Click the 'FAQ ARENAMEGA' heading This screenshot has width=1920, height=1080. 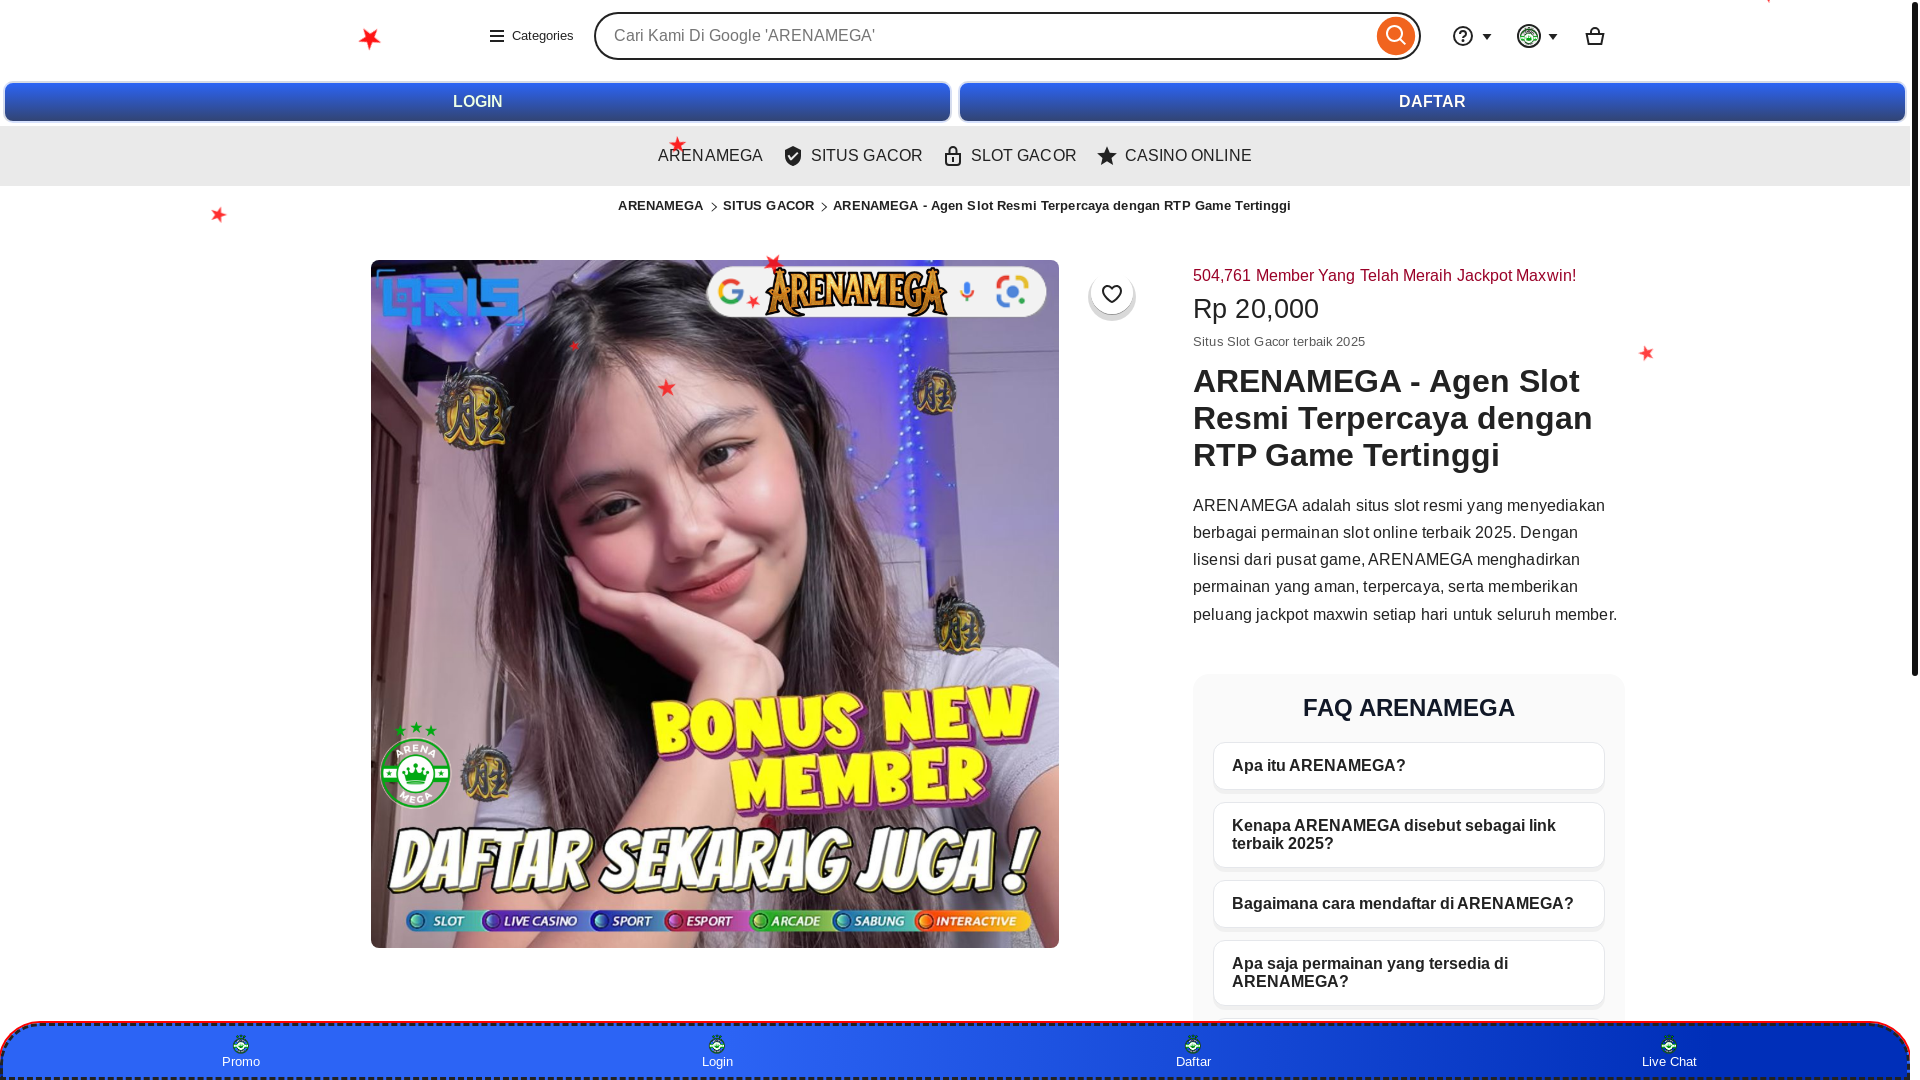1409,708
